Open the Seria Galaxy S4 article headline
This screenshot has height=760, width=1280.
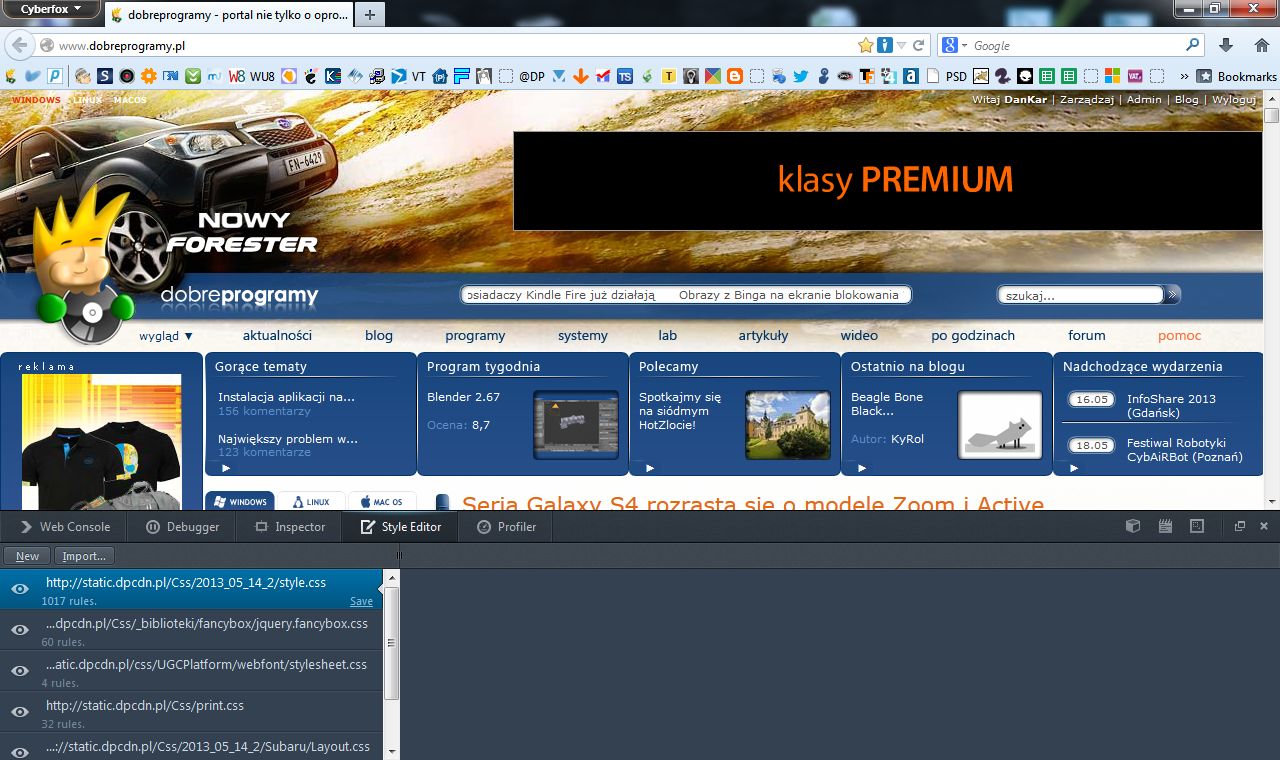click(x=752, y=503)
